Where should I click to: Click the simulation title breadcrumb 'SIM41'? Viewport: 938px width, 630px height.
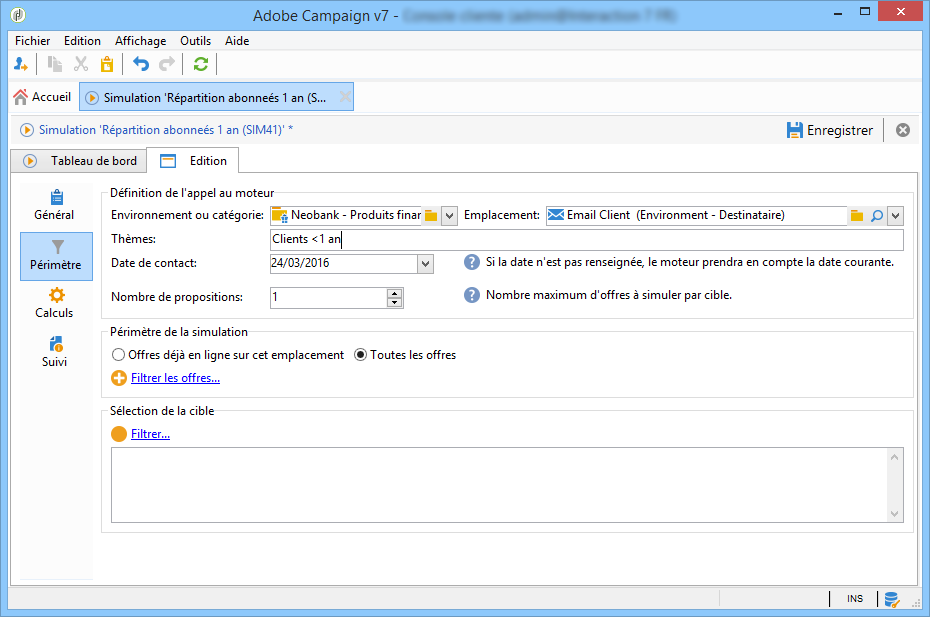[x=166, y=130]
